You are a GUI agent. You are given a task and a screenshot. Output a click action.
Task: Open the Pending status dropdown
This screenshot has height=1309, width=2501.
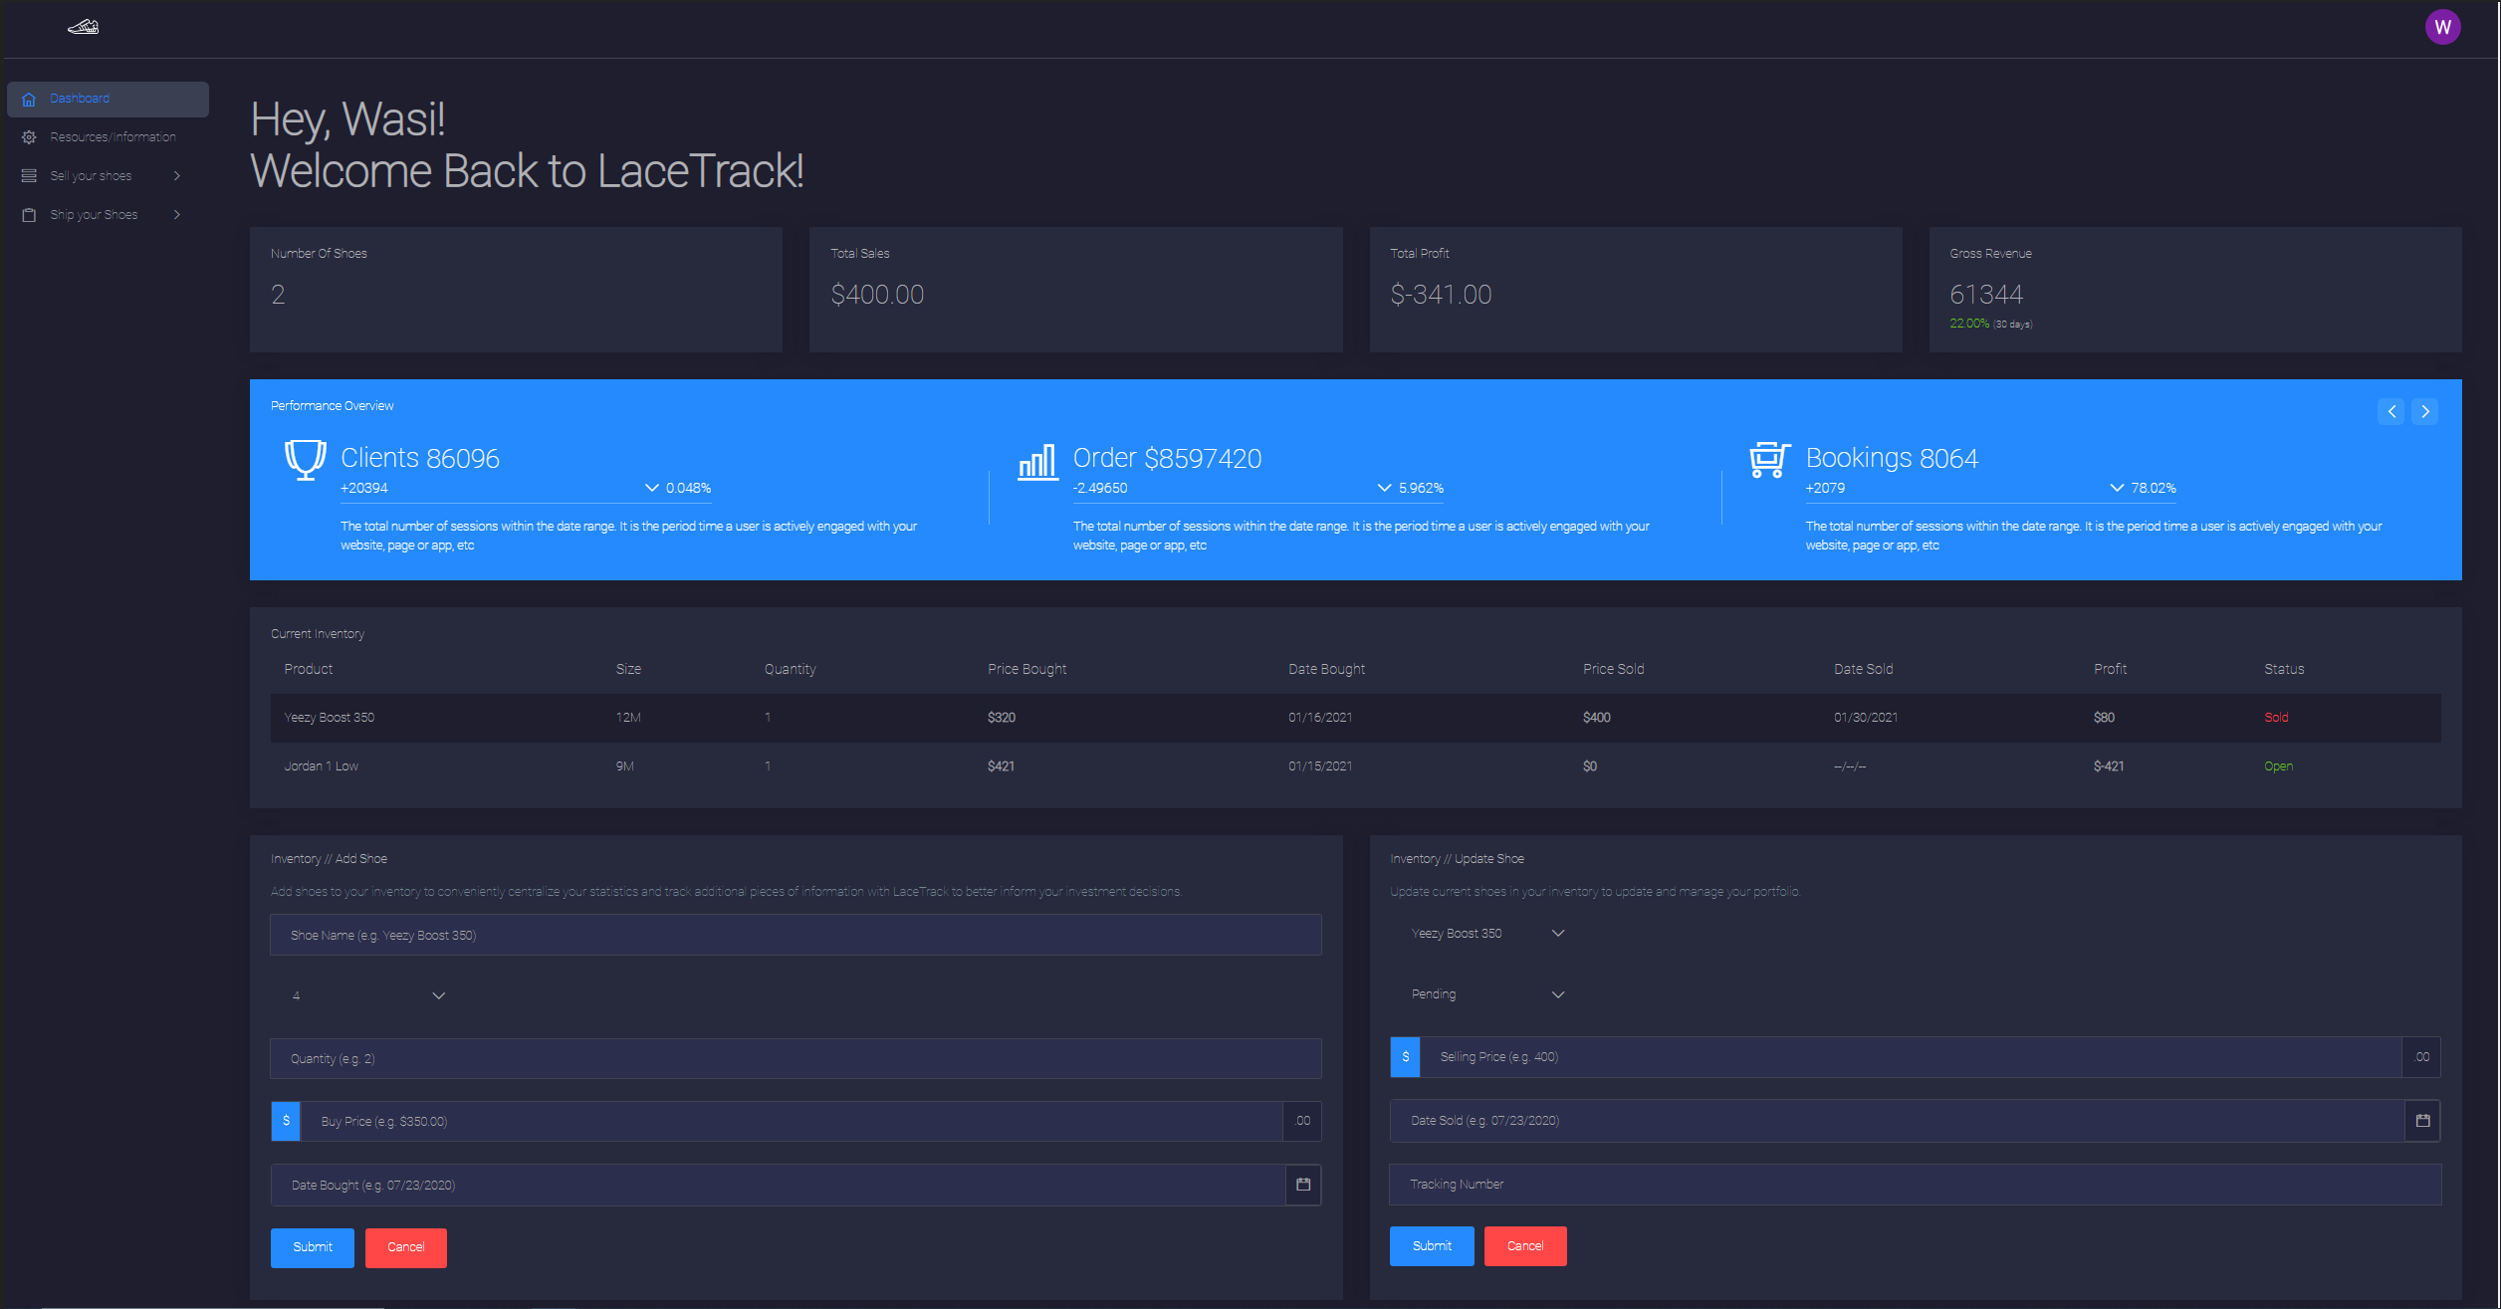1486,994
